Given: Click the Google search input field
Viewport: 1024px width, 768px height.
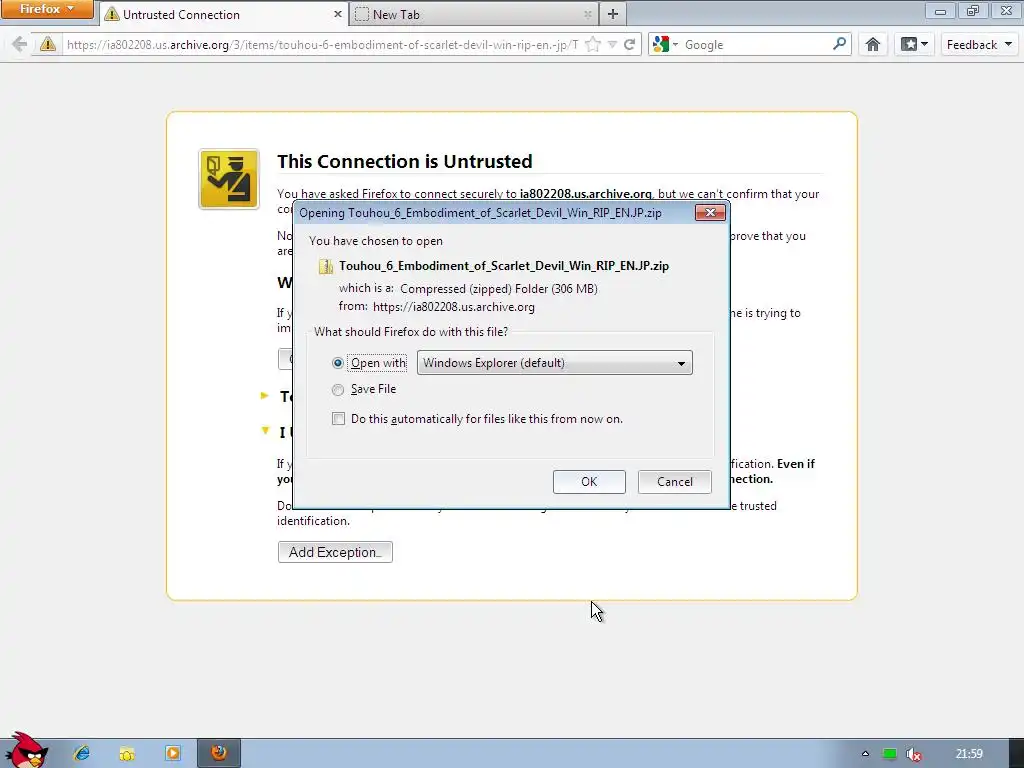Looking at the screenshot, I should pos(756,44).
